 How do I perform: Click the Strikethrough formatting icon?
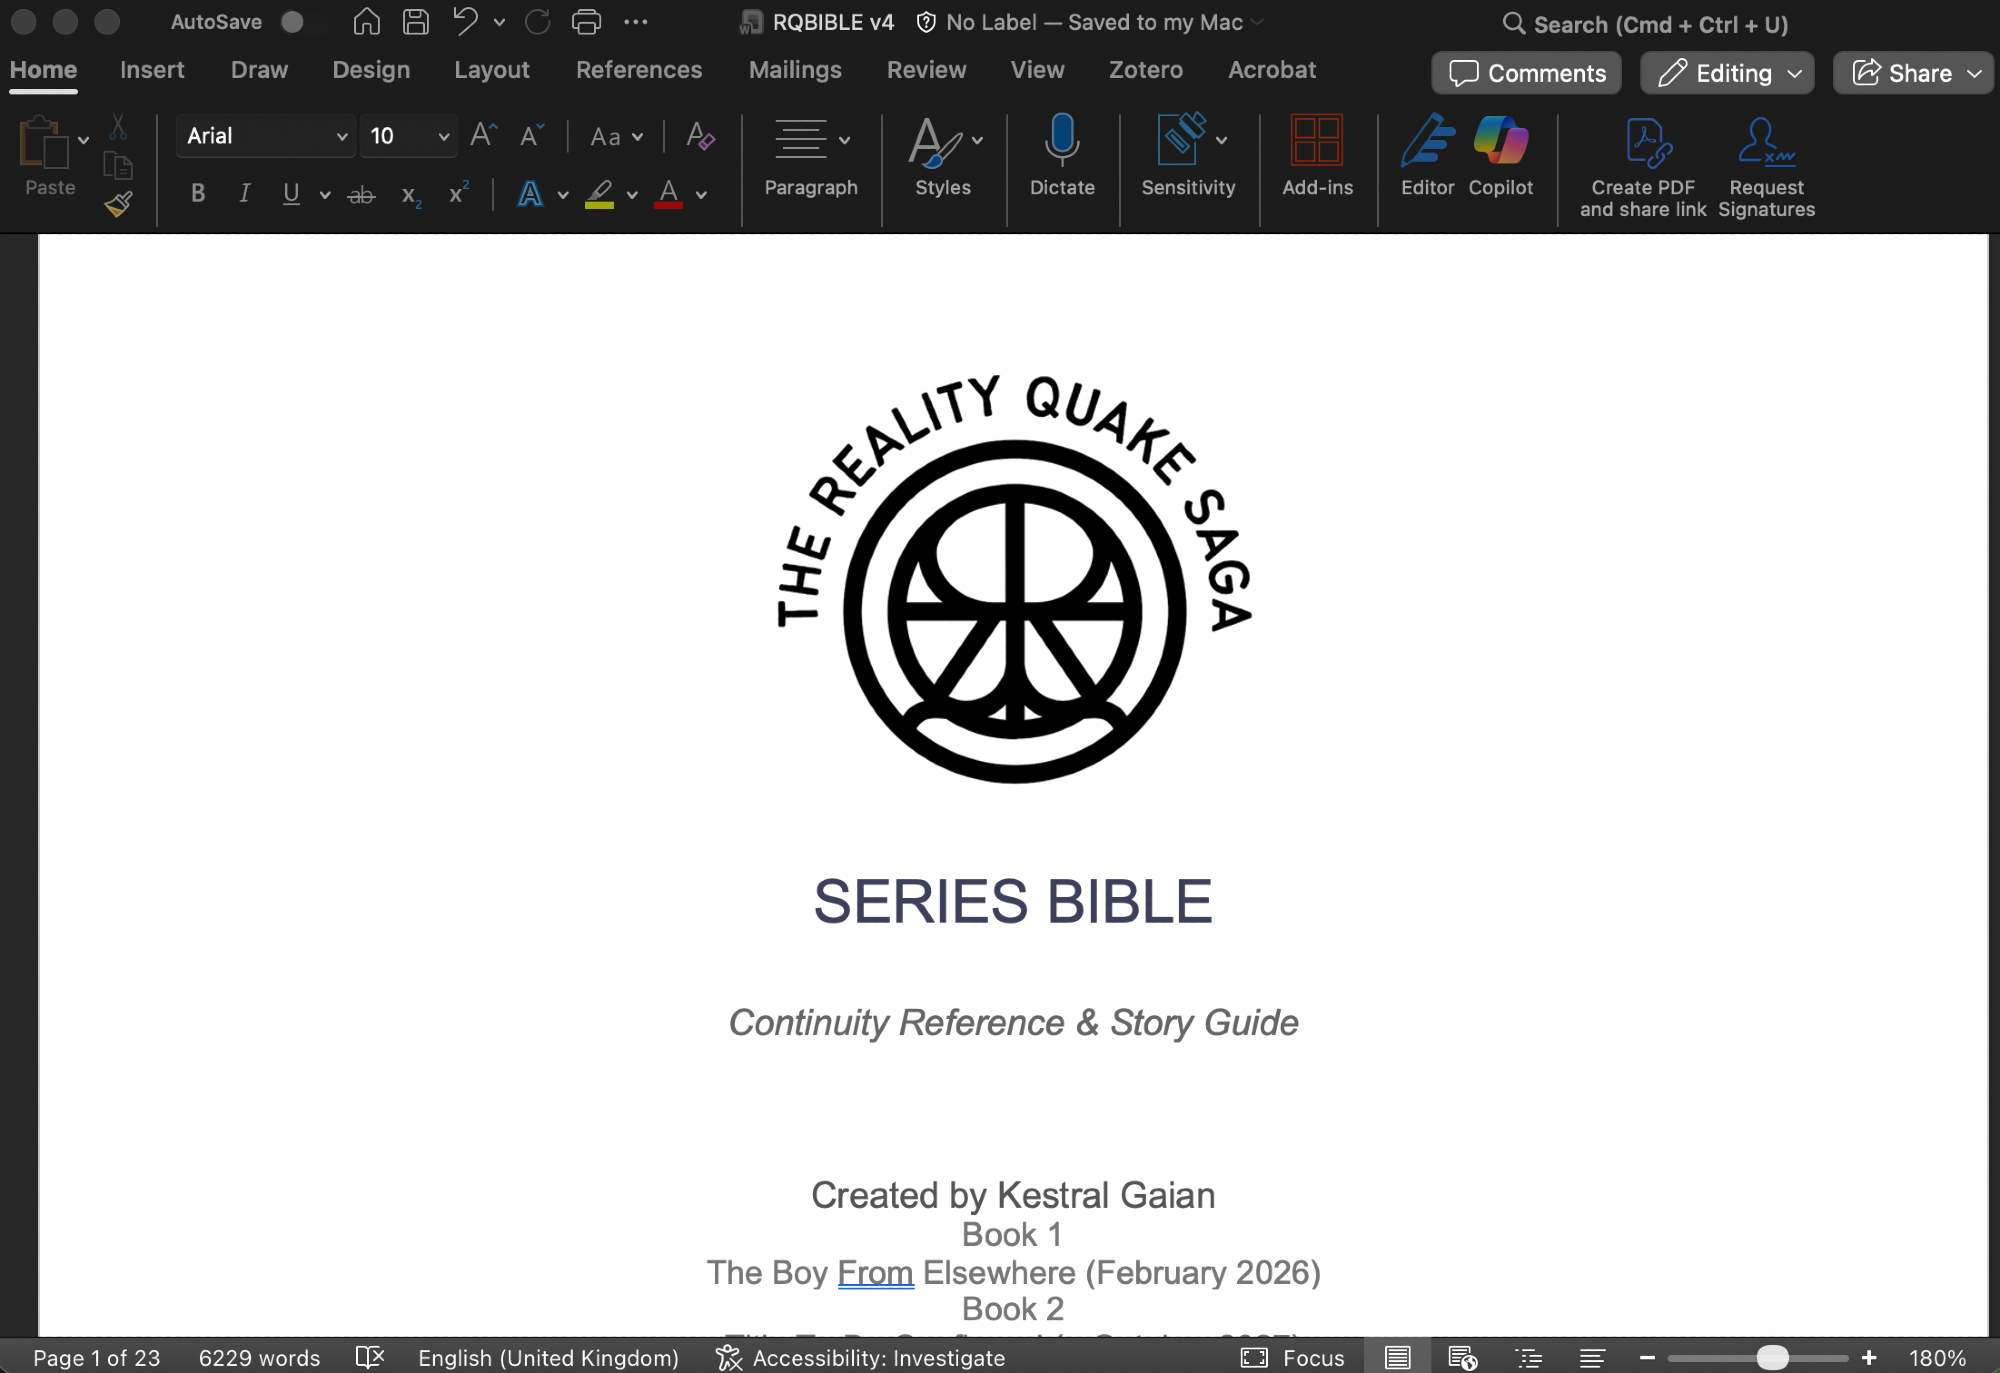[361, 195]
